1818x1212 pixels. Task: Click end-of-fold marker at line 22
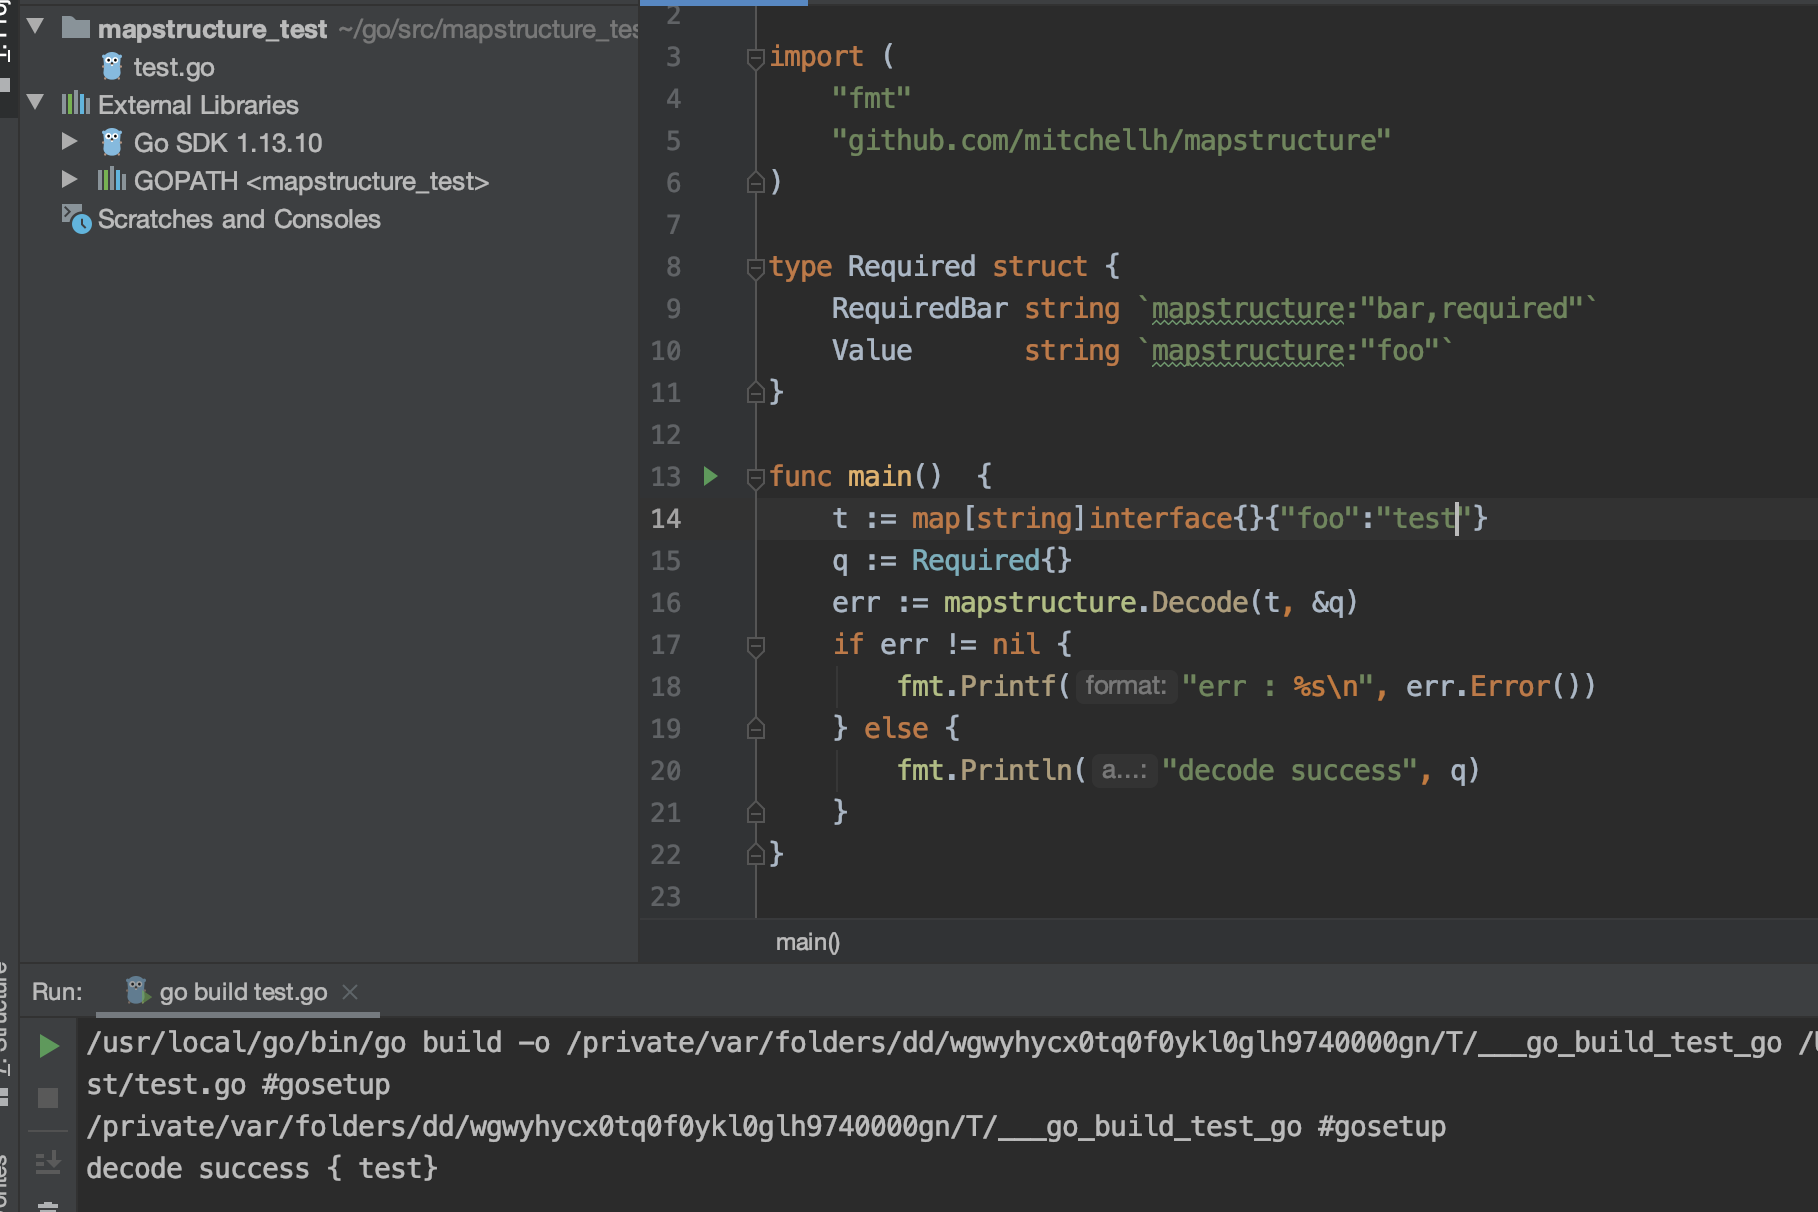point(756,854)
